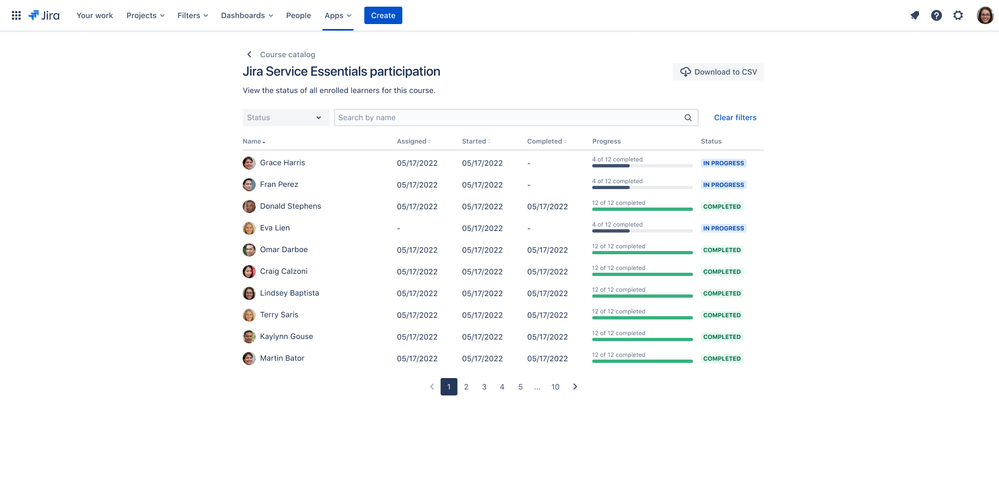999x489 pixels.
Task: Click the Create button
Action: click(383, 15)
